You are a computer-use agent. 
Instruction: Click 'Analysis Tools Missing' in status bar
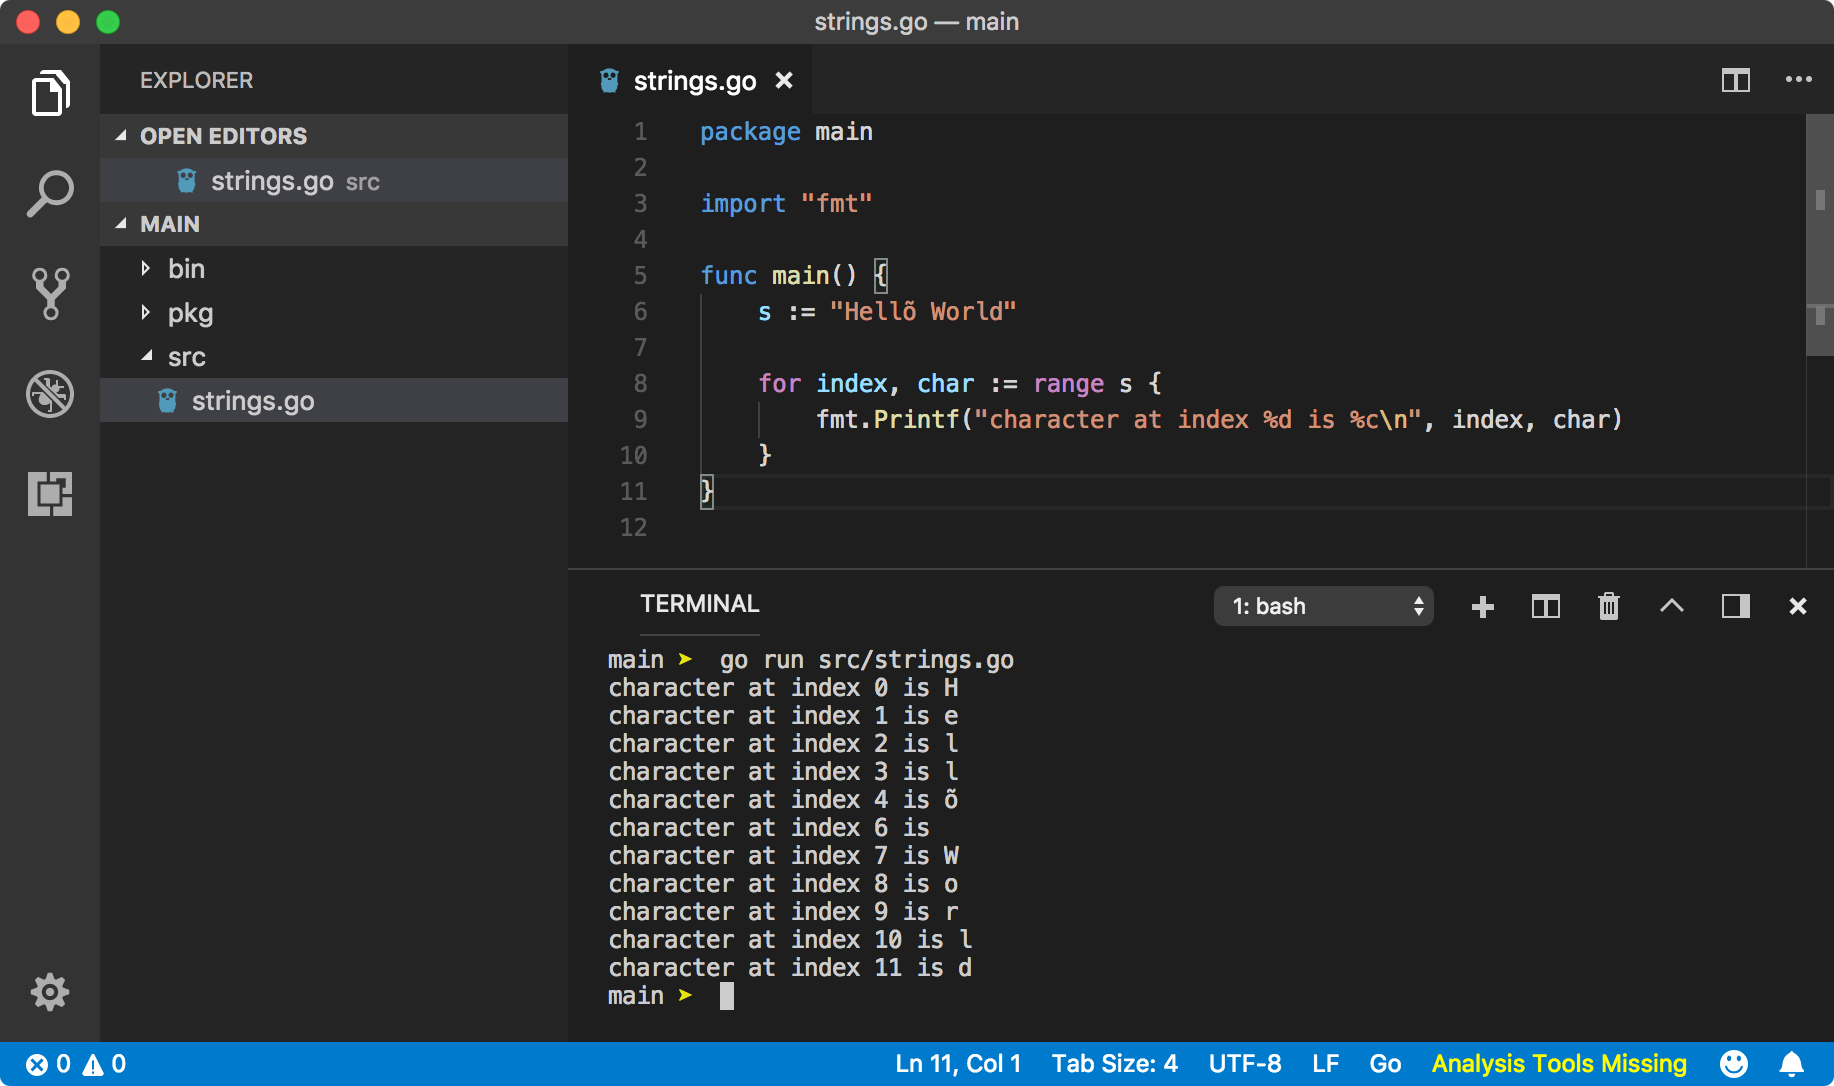click(x=1560, y=1063)
